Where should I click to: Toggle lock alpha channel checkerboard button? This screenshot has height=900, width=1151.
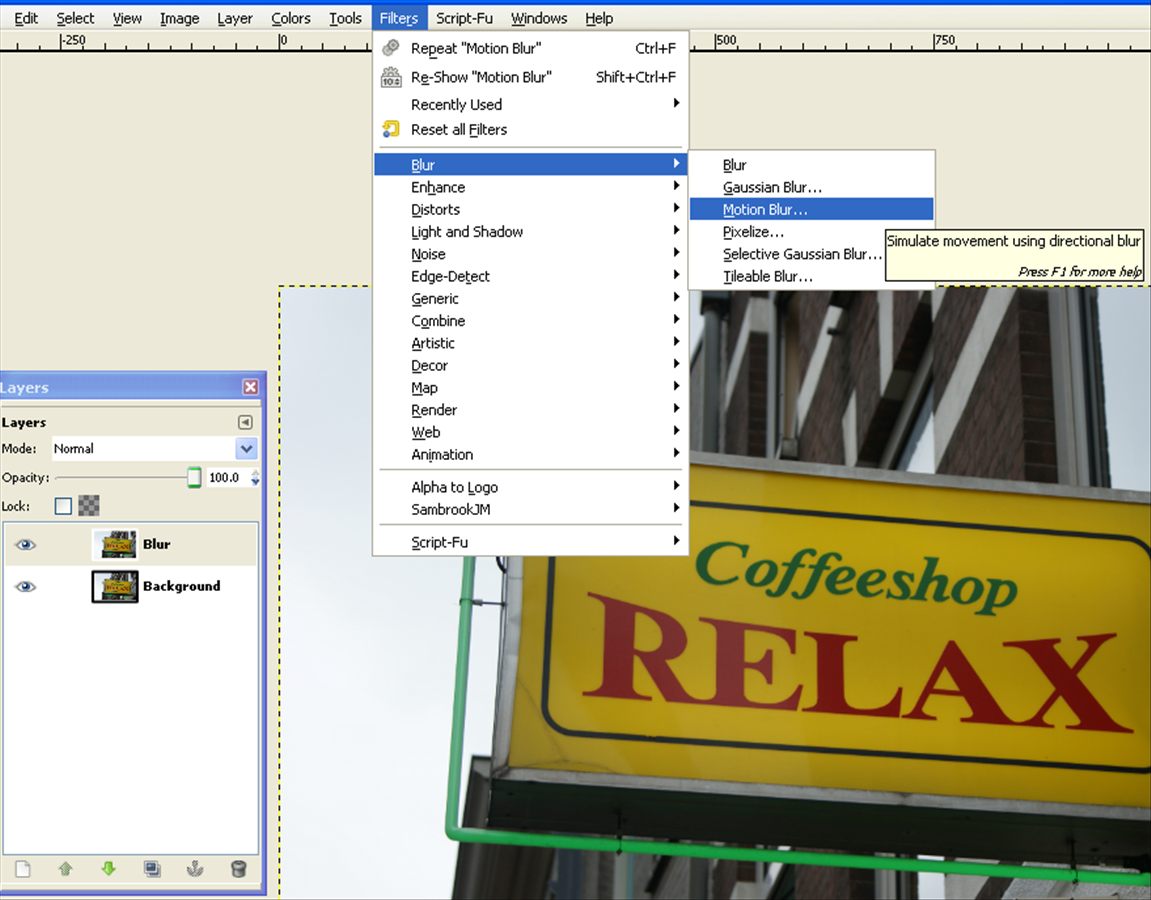89,506
